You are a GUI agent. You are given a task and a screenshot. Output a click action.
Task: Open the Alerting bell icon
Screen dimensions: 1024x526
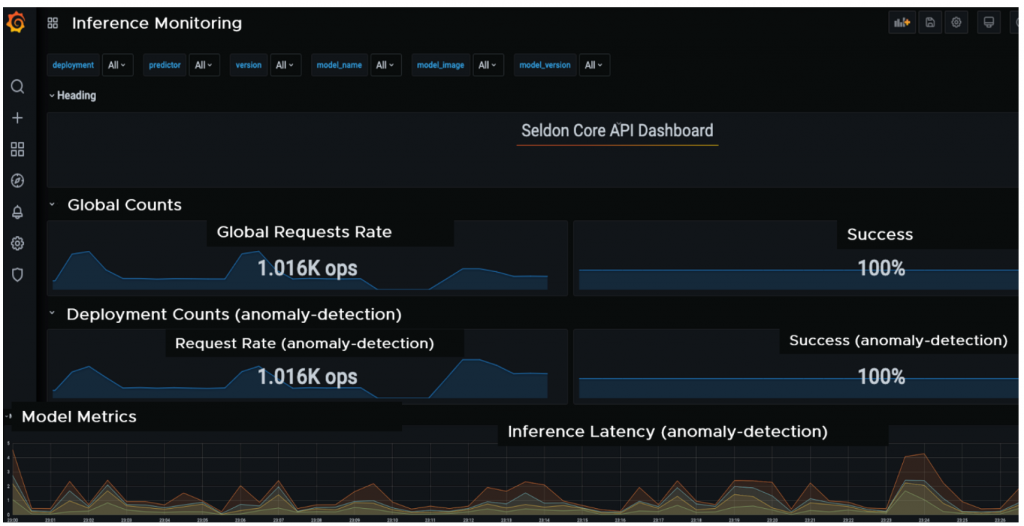tap(18, 212)
